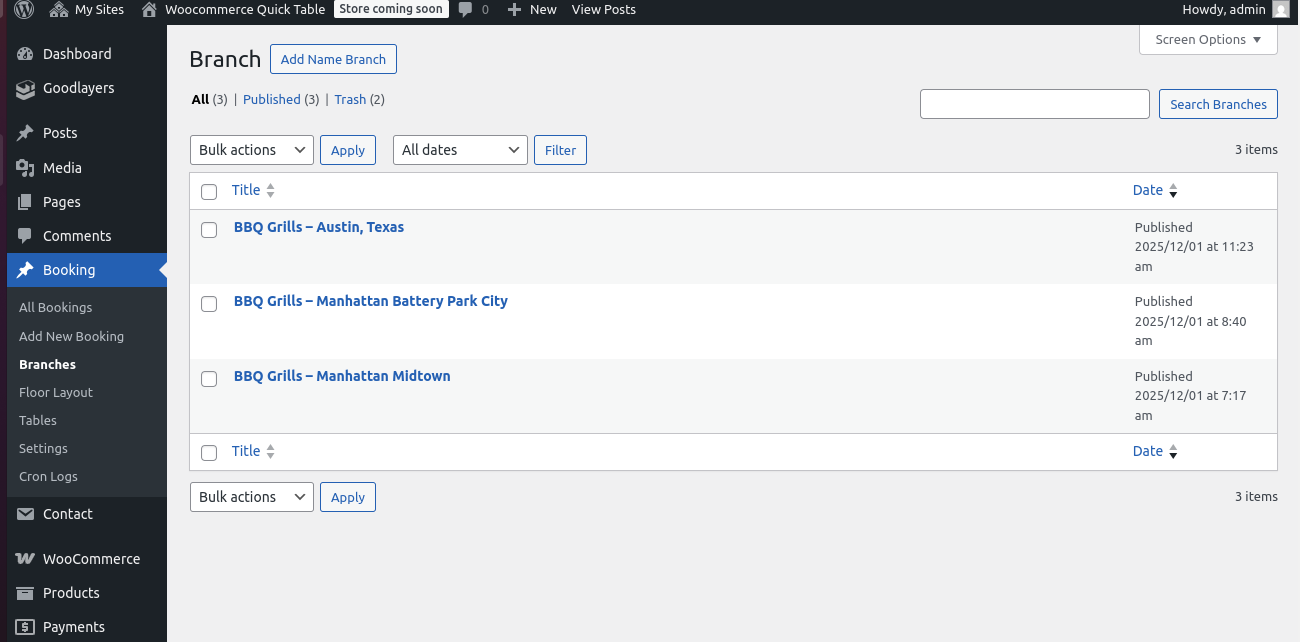Open the comments bubble icon in admin bar
Screen dimensions: 1300x642
(x=466, y=10)
